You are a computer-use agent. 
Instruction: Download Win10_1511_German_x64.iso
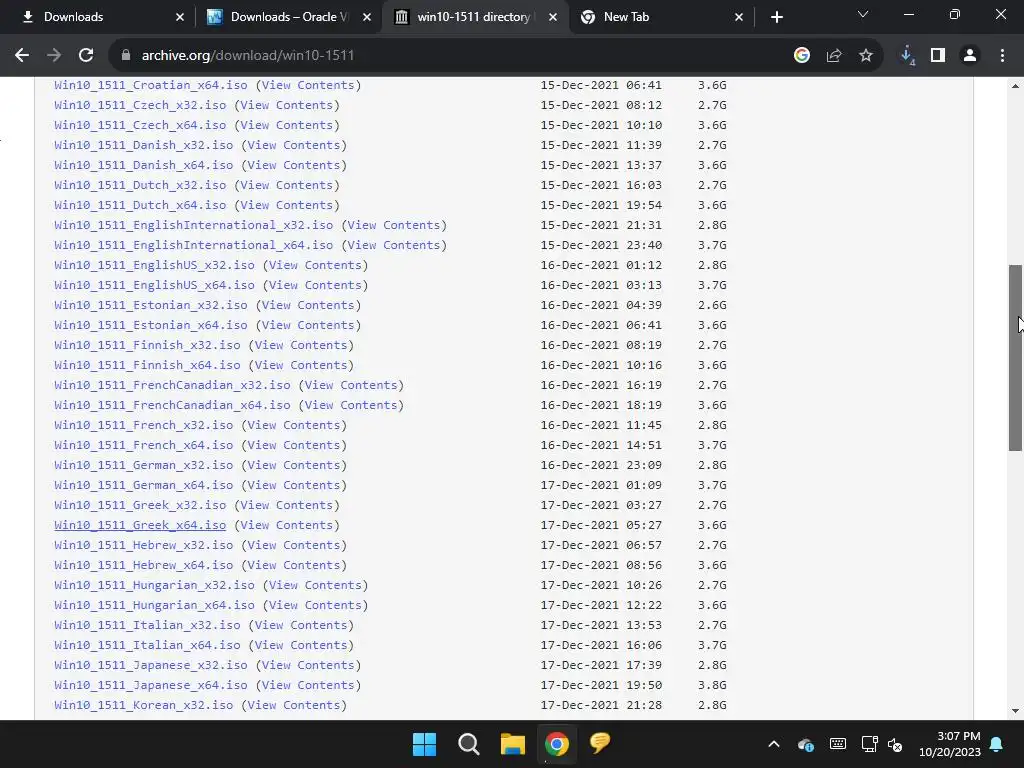[x=144, y=485]
